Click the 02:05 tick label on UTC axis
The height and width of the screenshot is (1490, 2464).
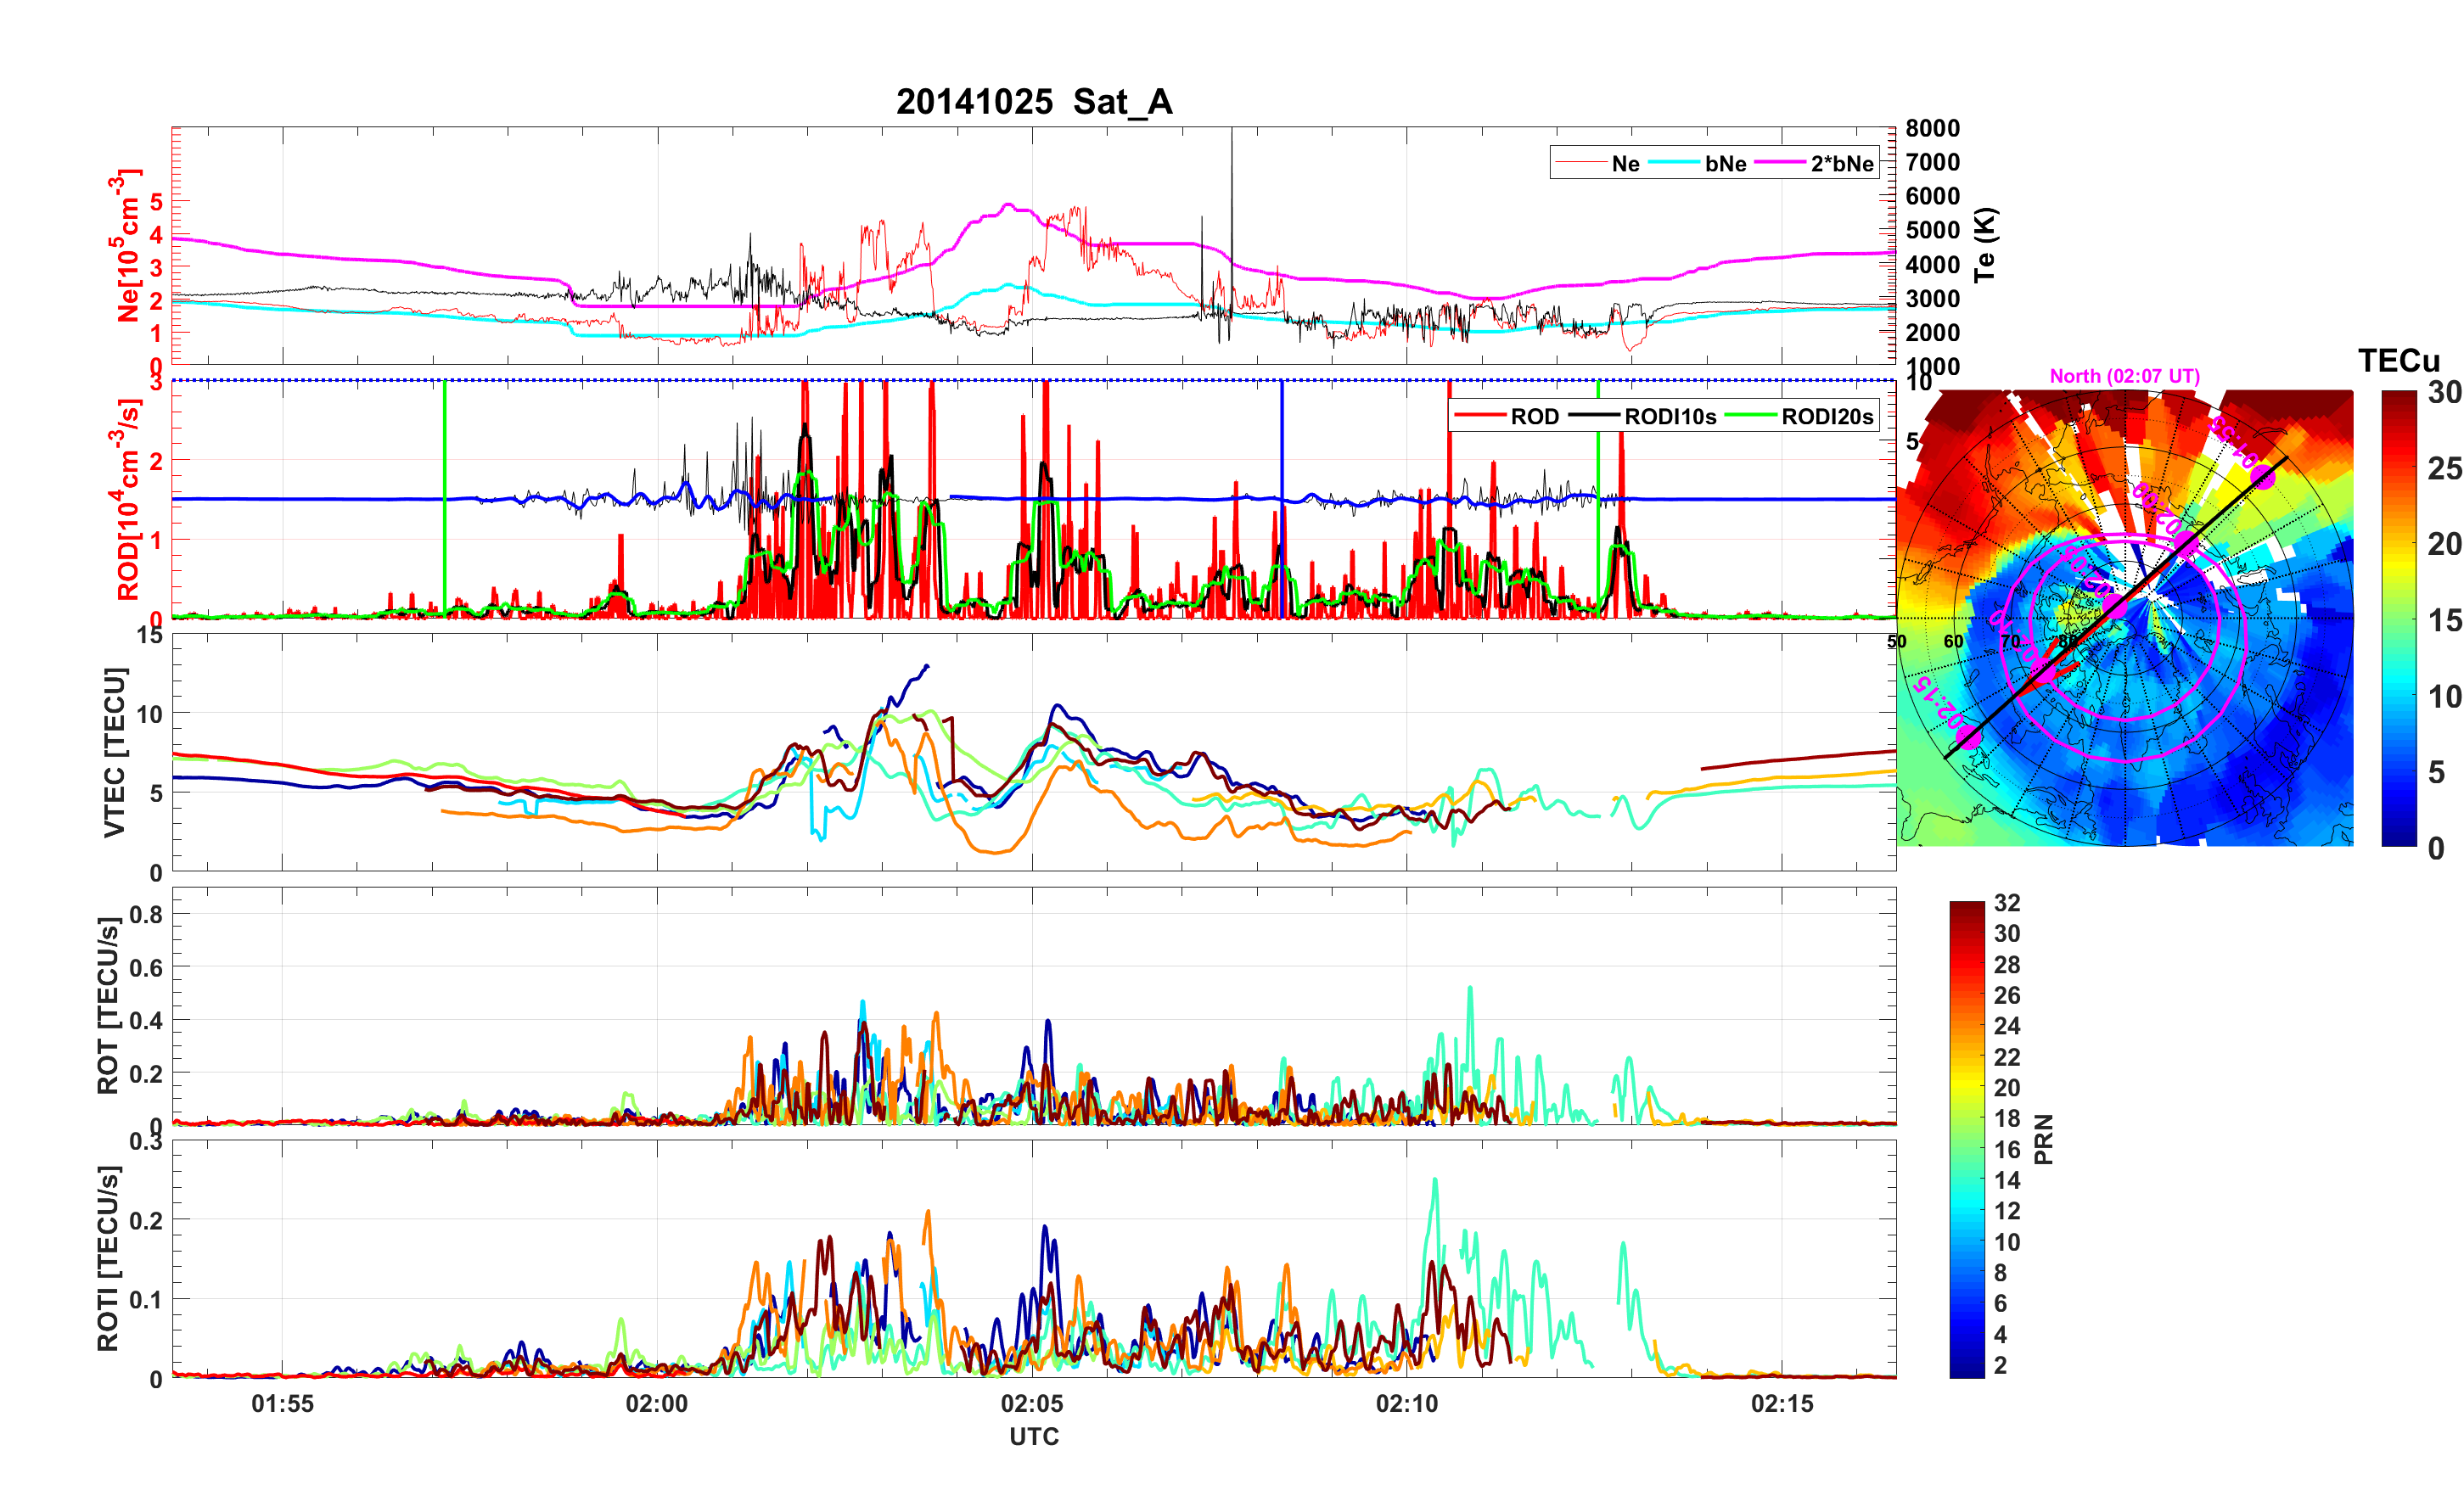pyautogui.click(x=1032, y=1403)
